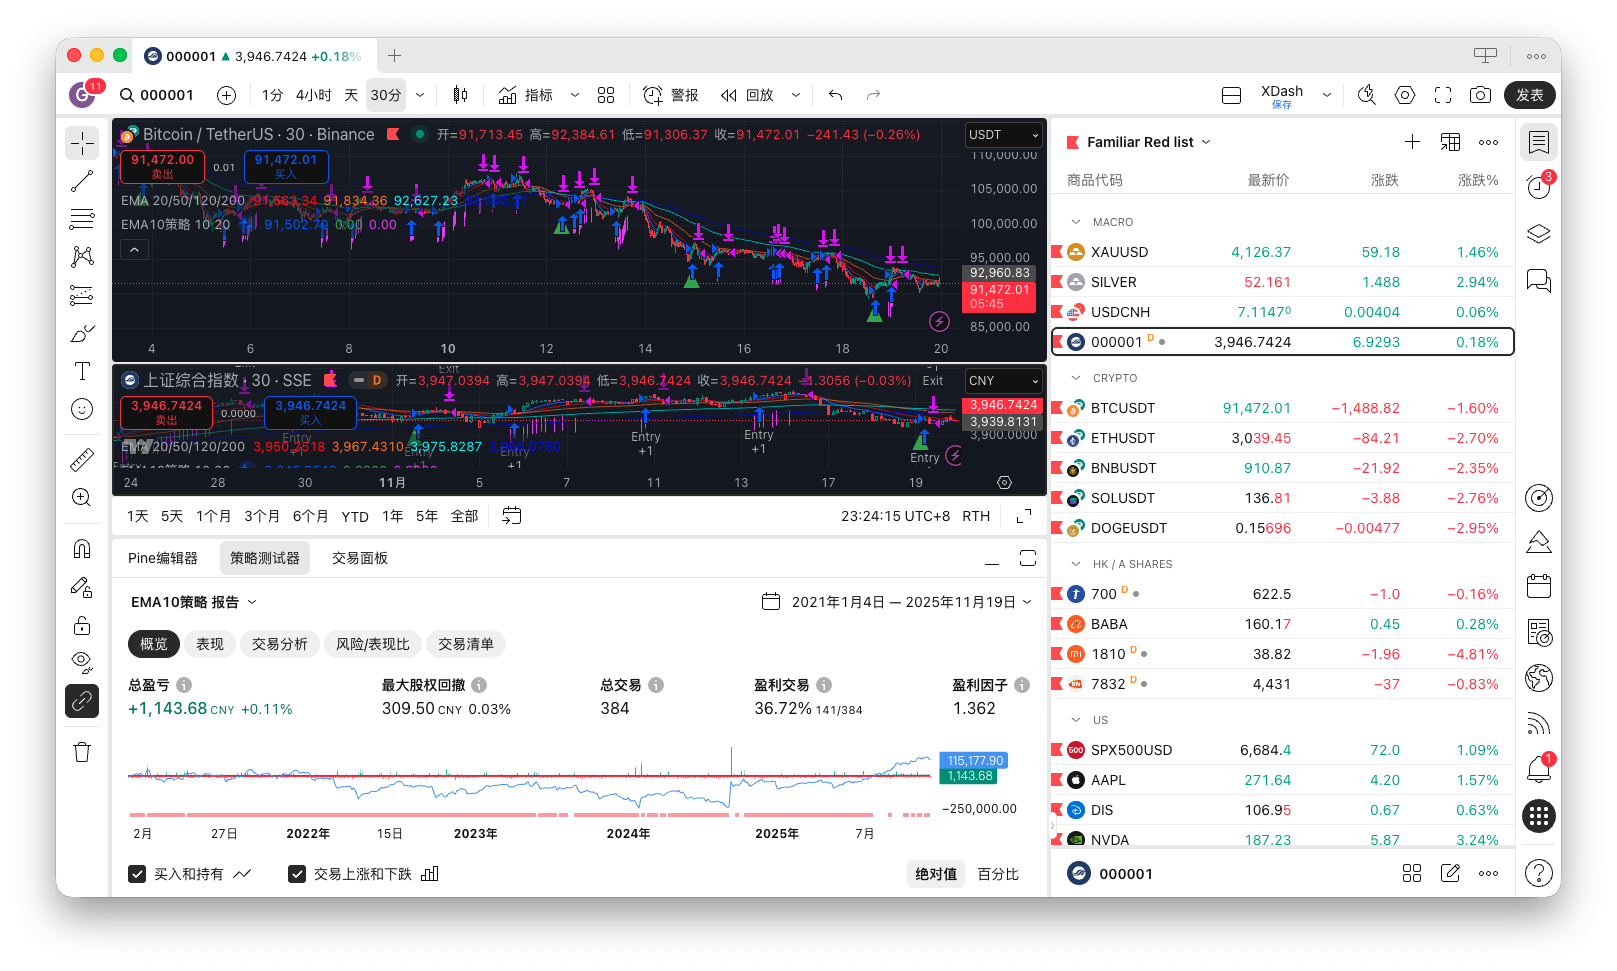The image size is (1617, 971).
Task: Expand the Familiar Red list dropdown
Action: (1206, 142)
